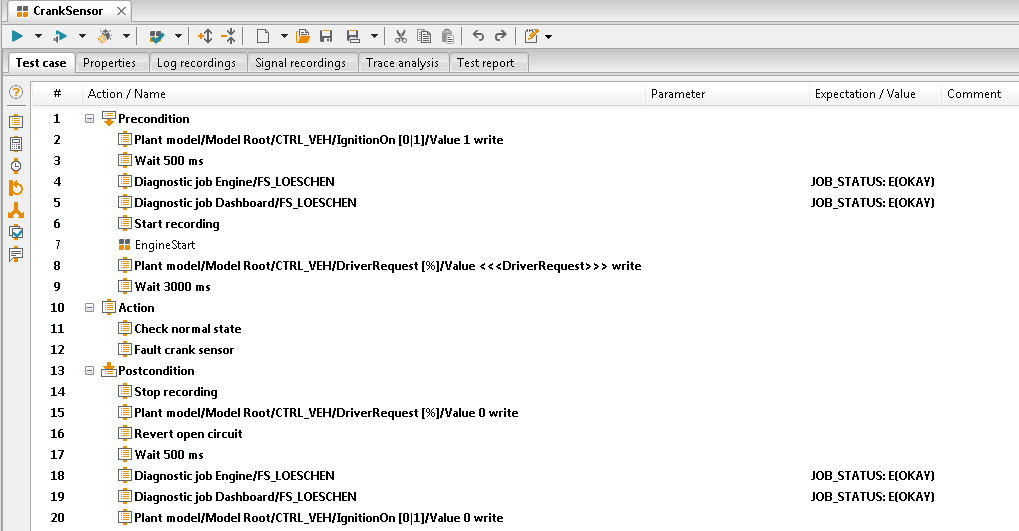
Task: Open the dropdown beside the step-run icon
Action: pyautogui.click(x=82, y=36)
